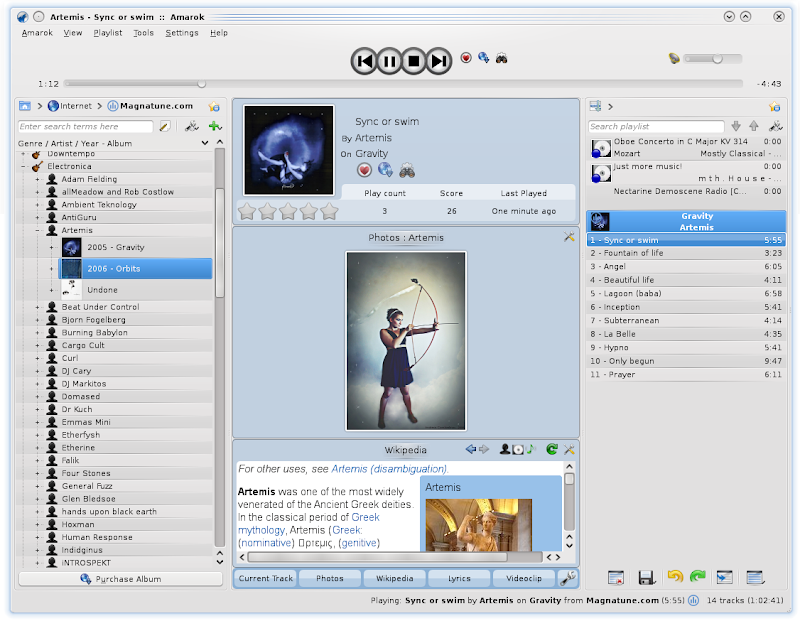
Task: Expand the Ambient Teknology artist
Action: (x=37, y=205)
